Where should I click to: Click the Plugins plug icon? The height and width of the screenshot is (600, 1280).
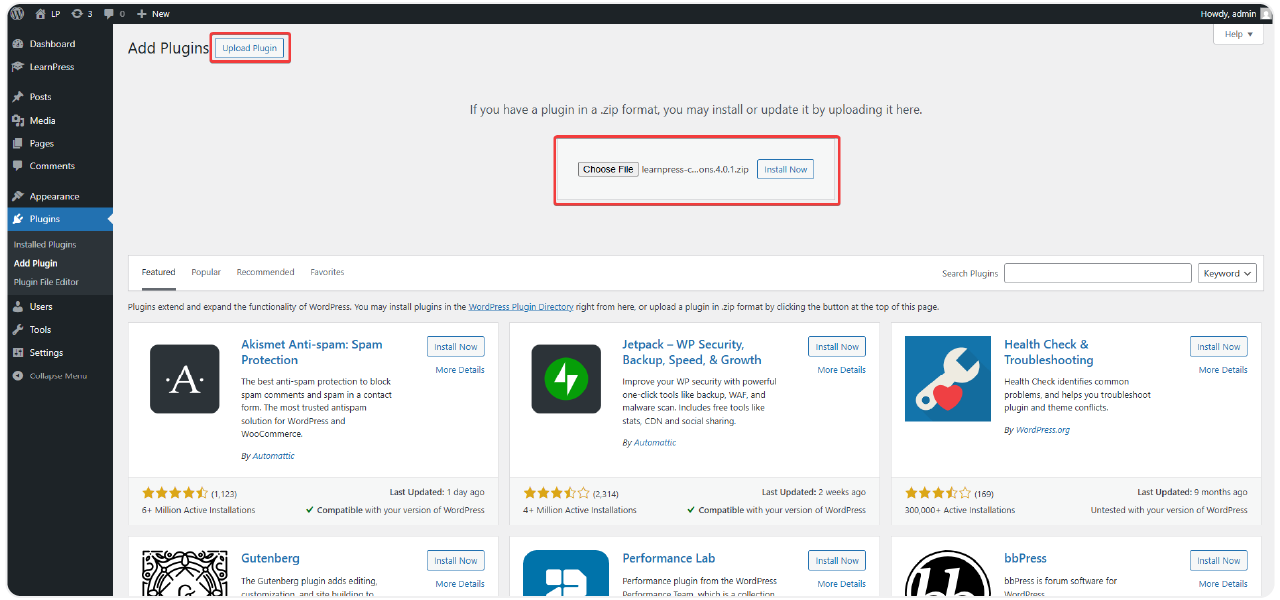[x=18, y=219]
